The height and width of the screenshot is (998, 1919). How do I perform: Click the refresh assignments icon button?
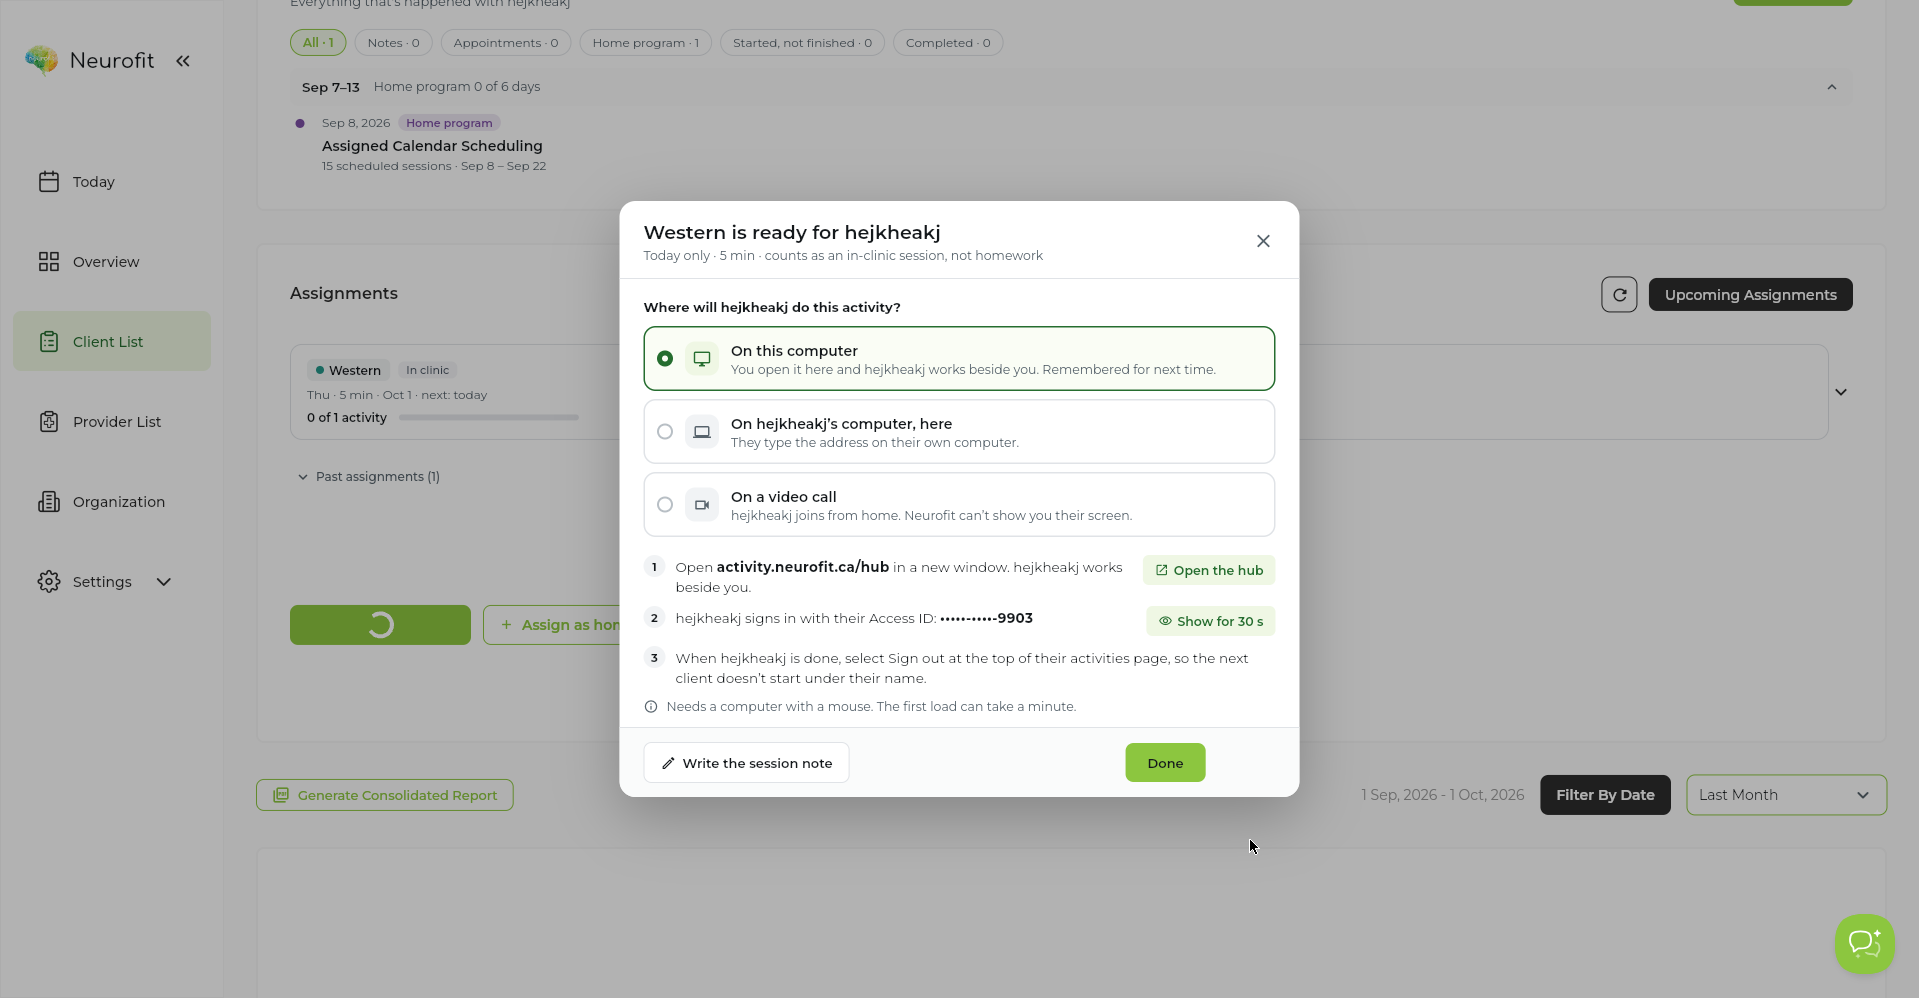1619,294
